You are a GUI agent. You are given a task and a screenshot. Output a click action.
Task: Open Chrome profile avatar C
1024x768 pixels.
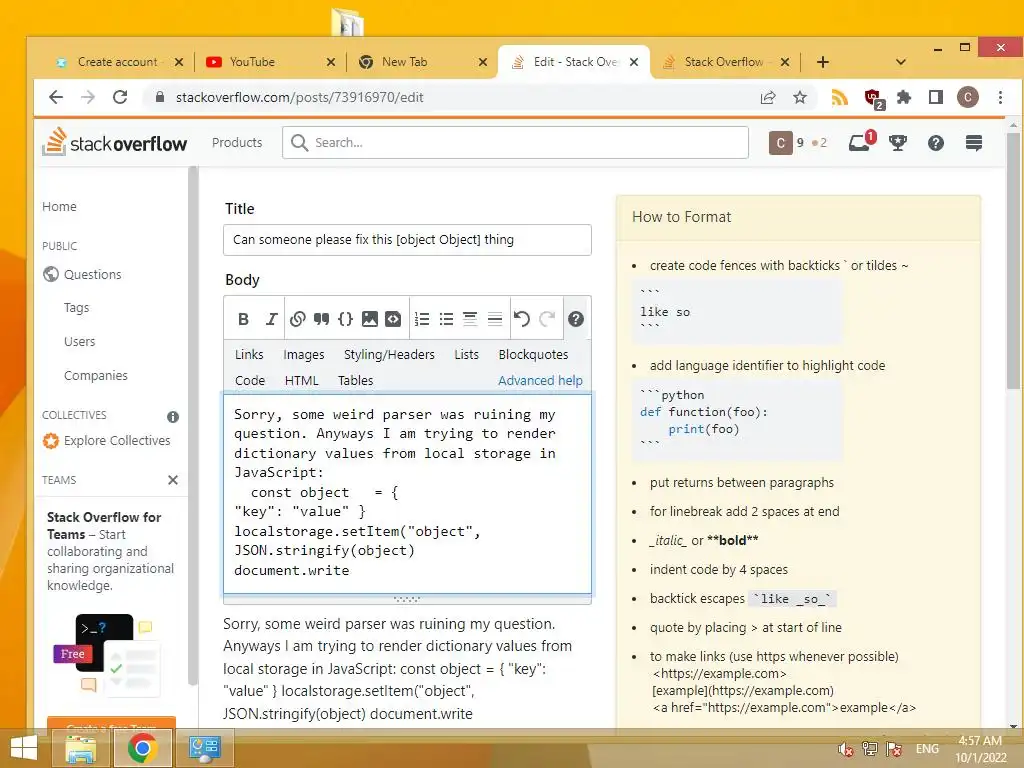pyautogui.click(x=968, y=97)
